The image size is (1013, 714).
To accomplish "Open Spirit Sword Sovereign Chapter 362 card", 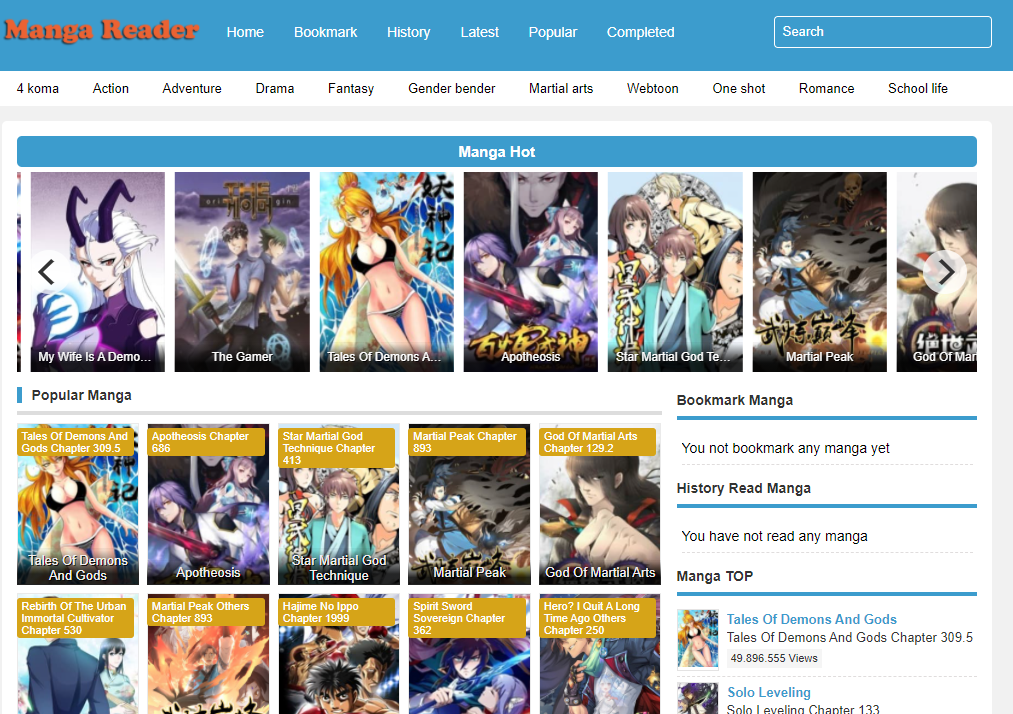I will coord(469,654).
